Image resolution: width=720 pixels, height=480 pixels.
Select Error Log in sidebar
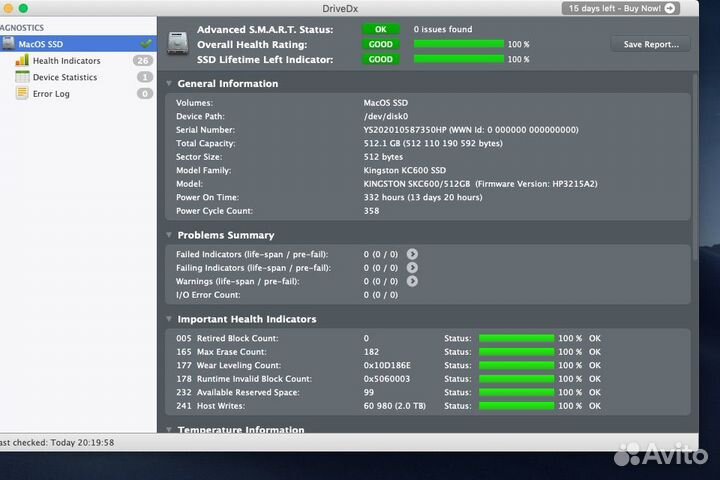51,94
